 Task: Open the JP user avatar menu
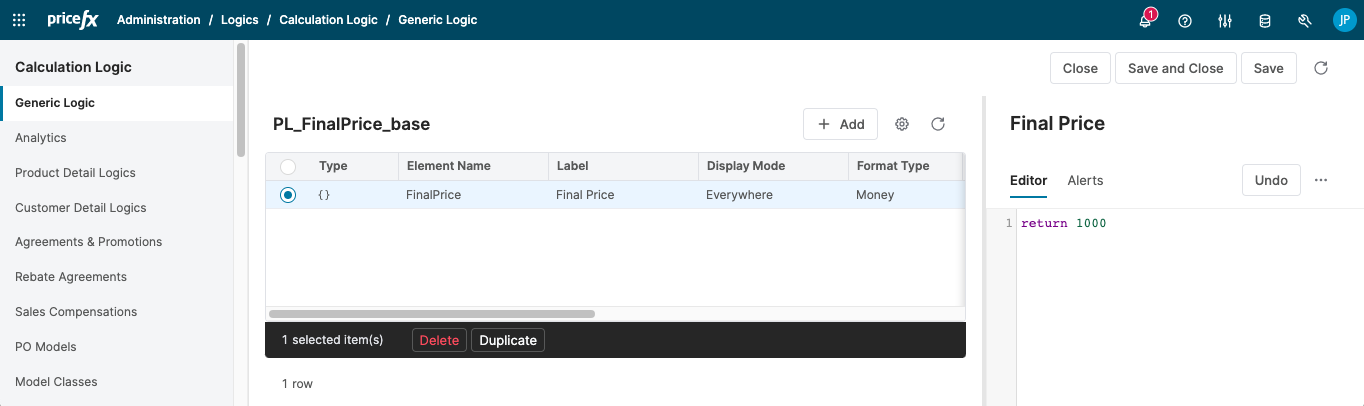click(x=1343, y=20)
